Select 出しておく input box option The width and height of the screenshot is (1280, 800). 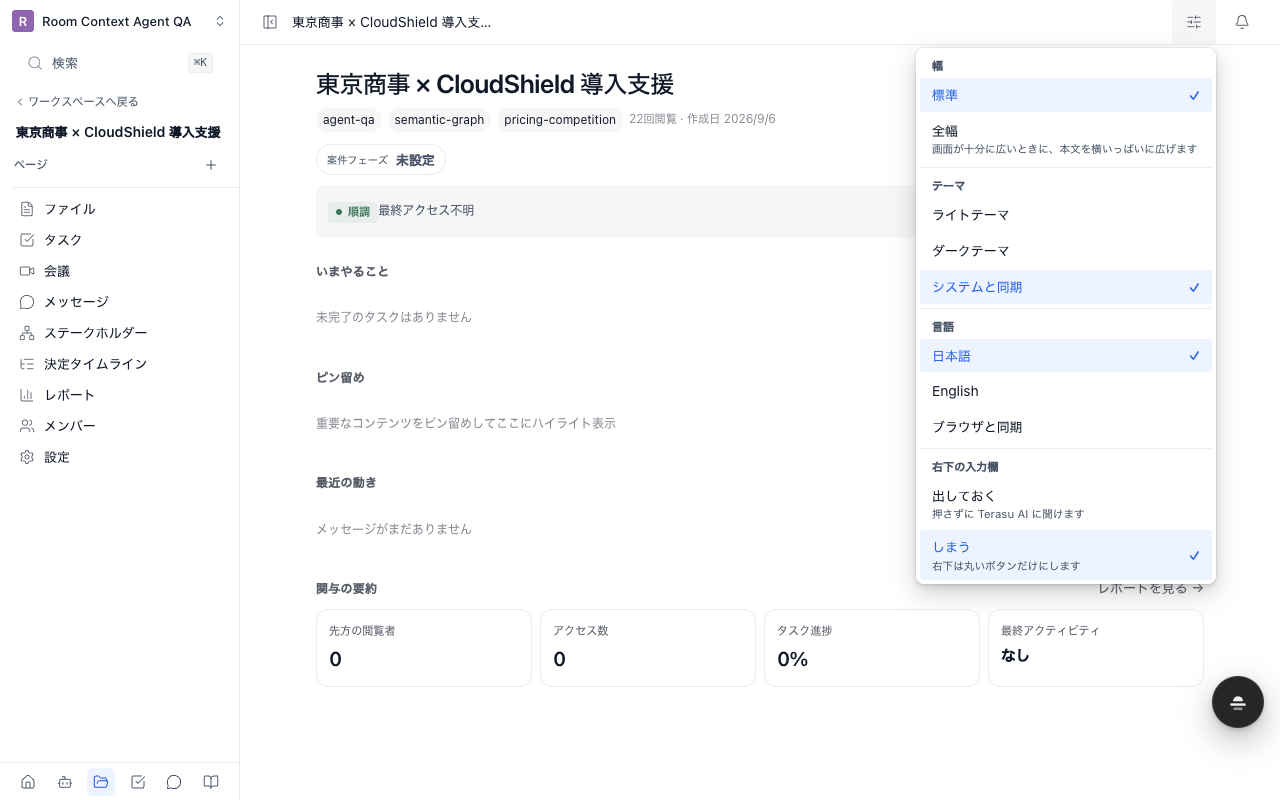(x=1066, y=504)
